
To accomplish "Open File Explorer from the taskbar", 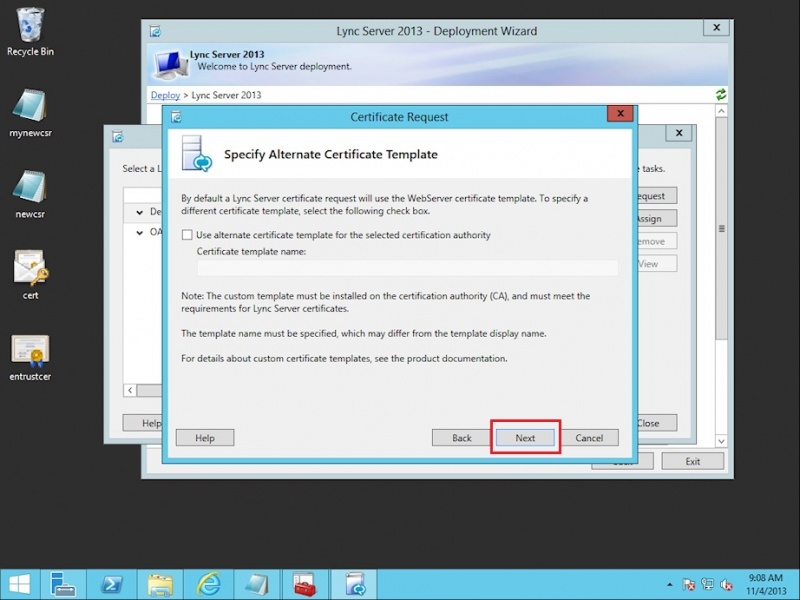I will (x=160, y=584).
